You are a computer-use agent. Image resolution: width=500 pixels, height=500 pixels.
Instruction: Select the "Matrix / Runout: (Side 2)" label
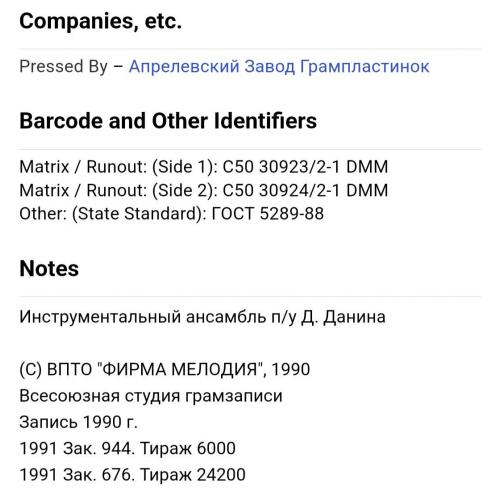118,190
